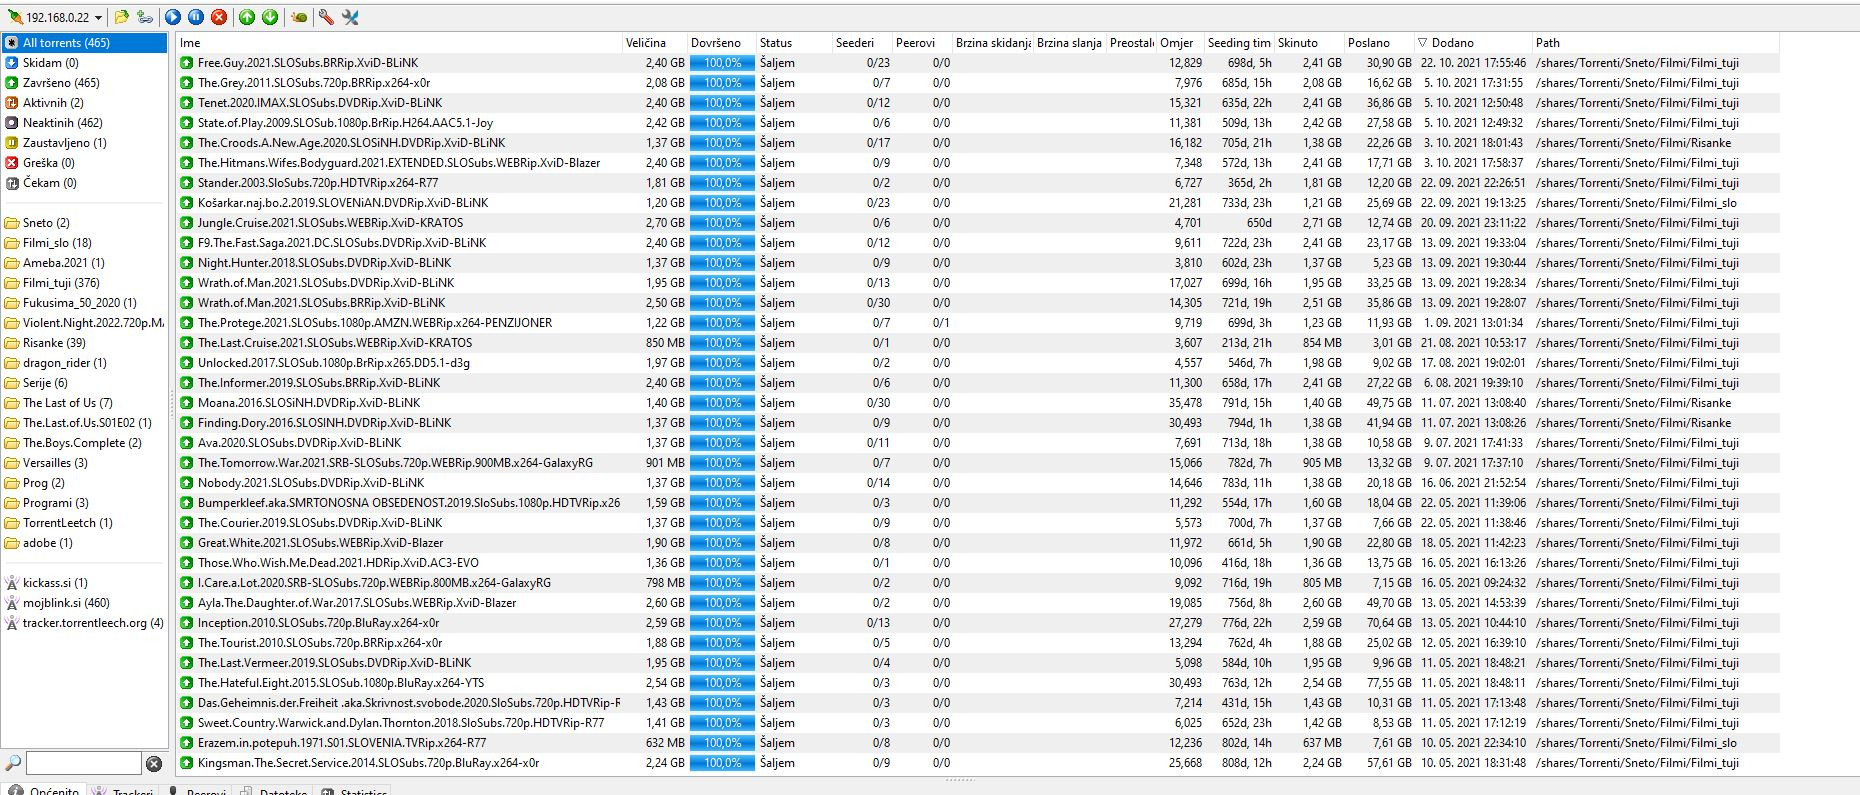Sort by the Dovršeno column header
Image resolution: width=1860 pixels, height=795 pixels.
(x=721, y=43)
